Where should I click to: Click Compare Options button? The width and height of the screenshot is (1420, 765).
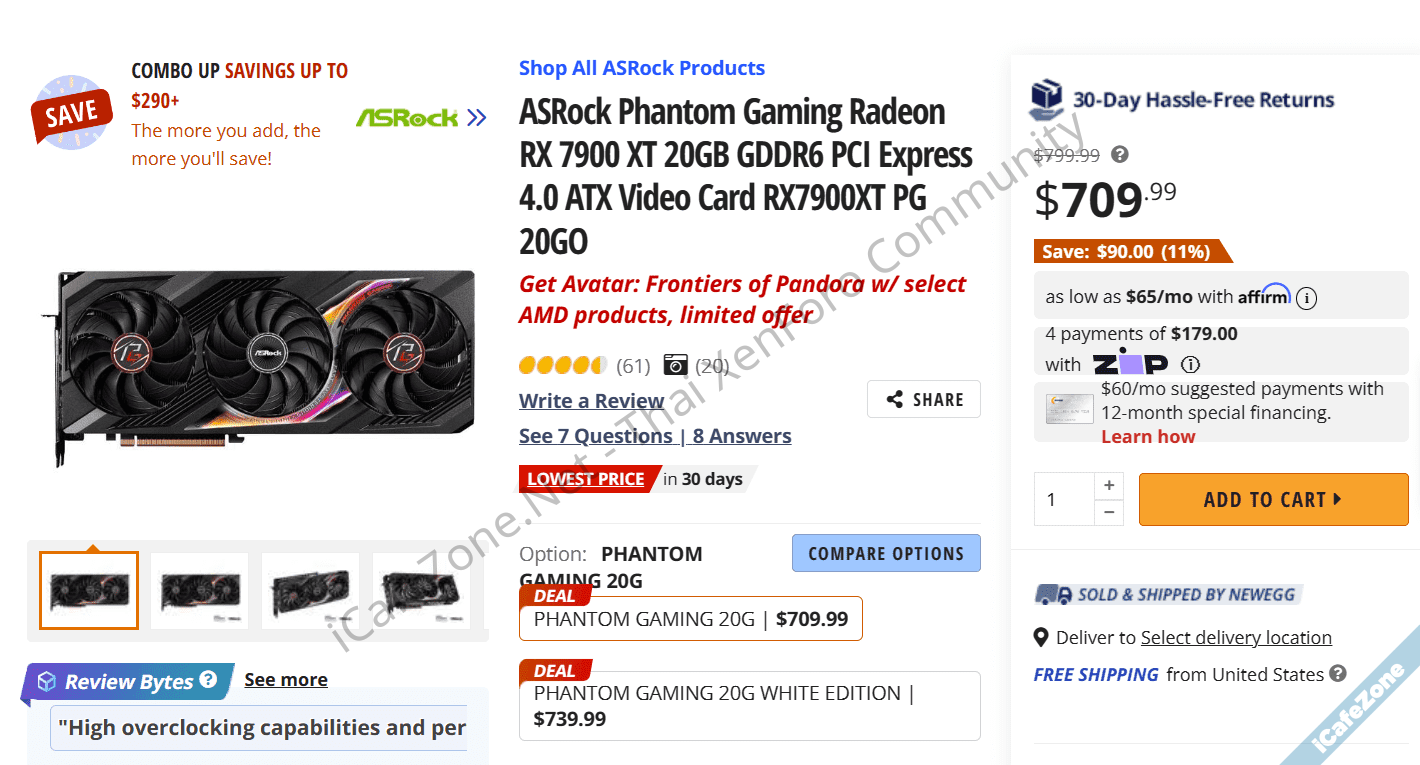click(x=886, y=553)
